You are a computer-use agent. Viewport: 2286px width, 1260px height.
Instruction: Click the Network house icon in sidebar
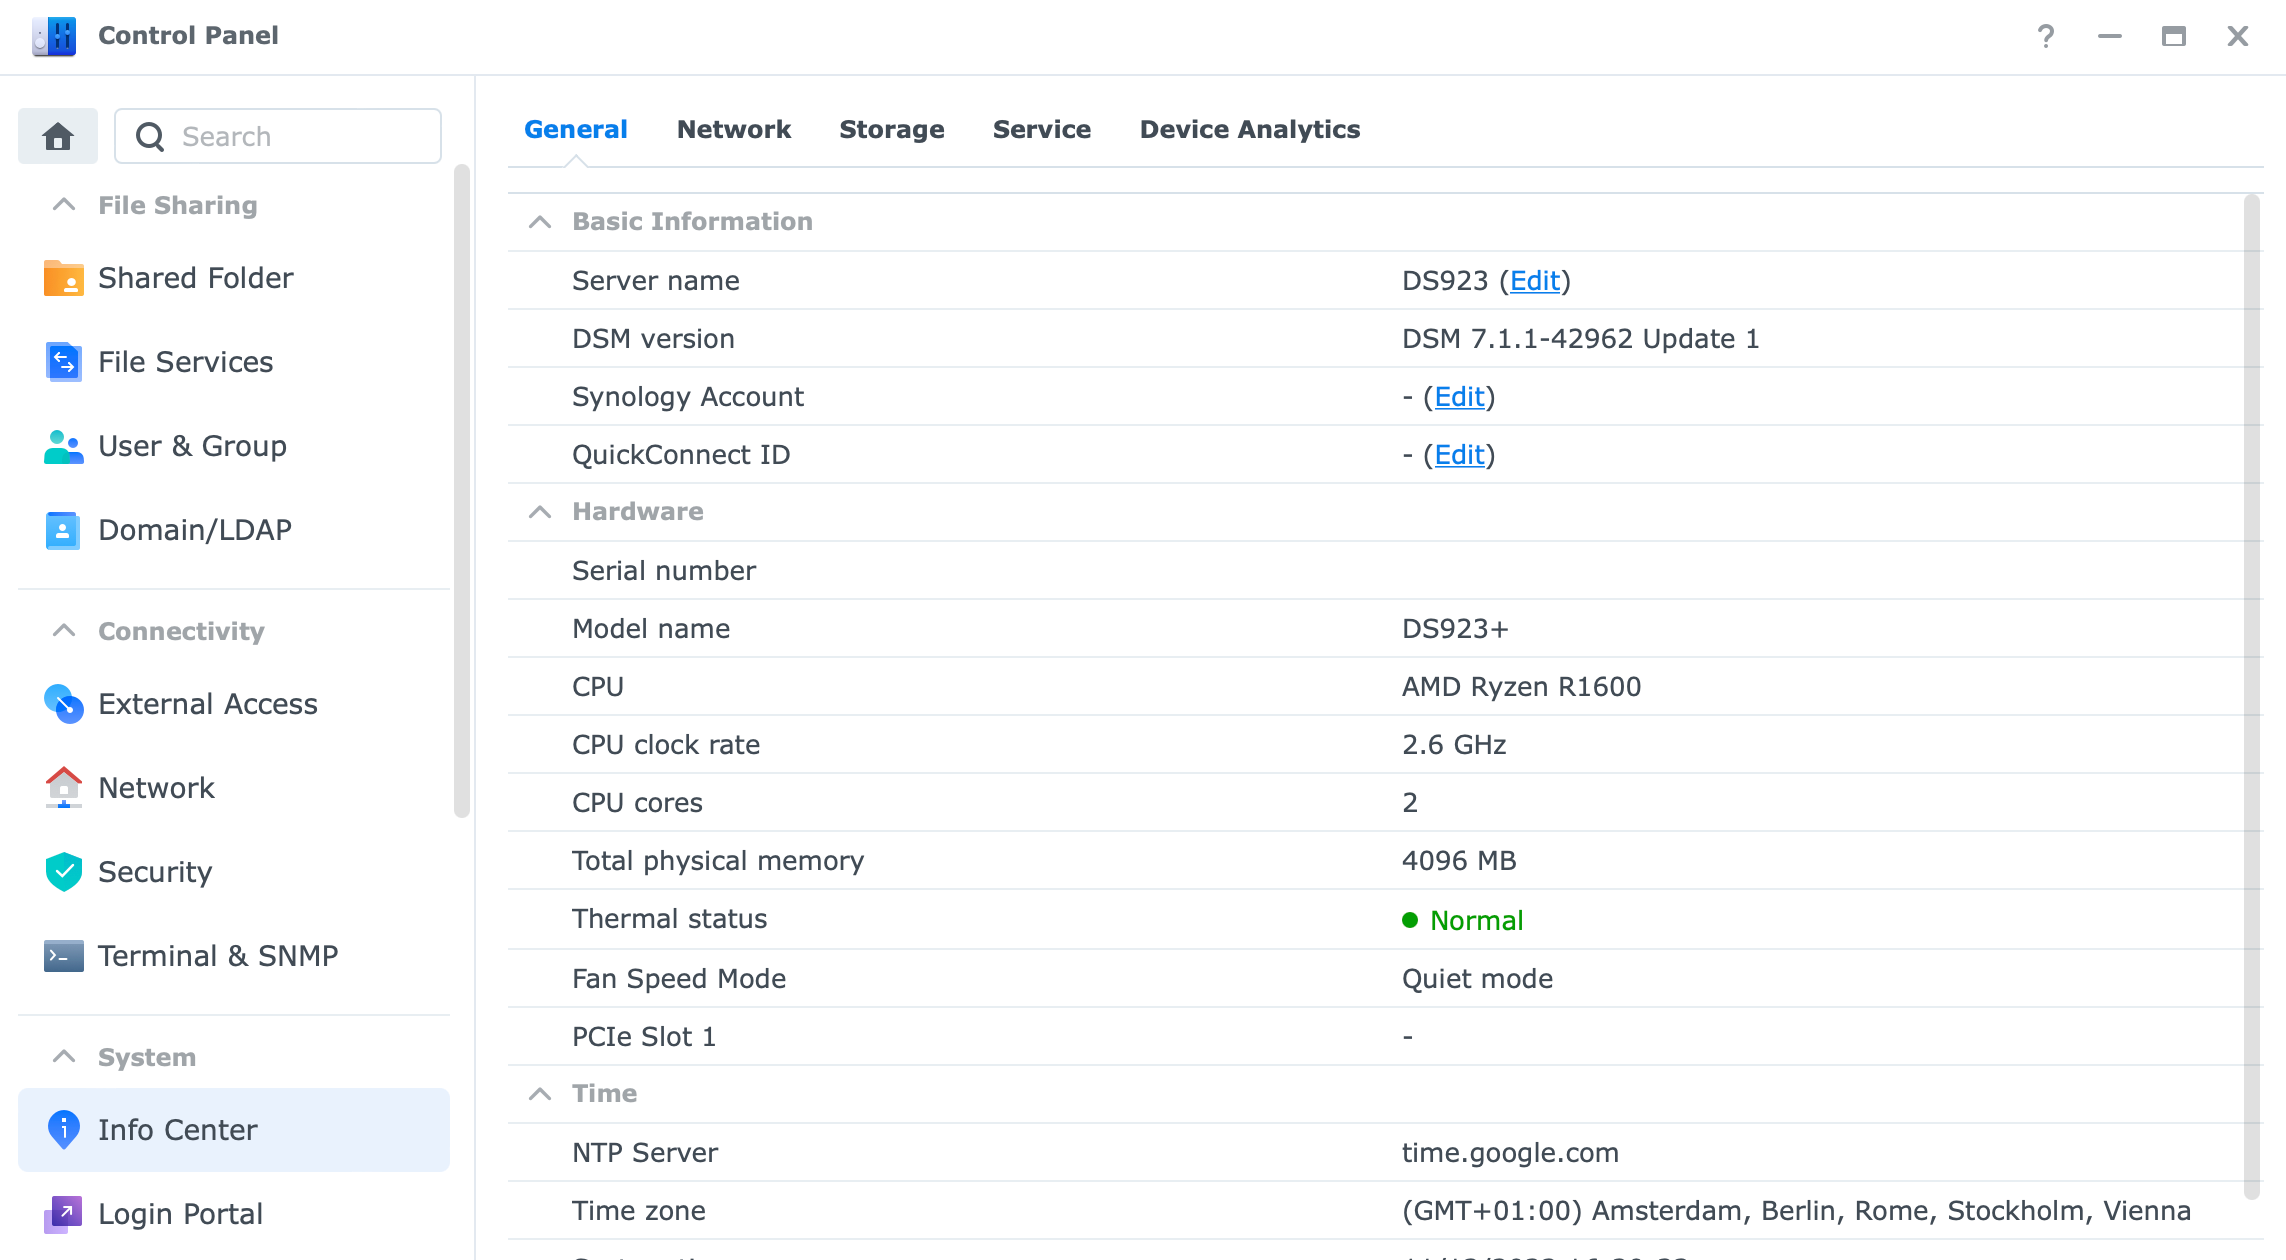coord(64,788)
